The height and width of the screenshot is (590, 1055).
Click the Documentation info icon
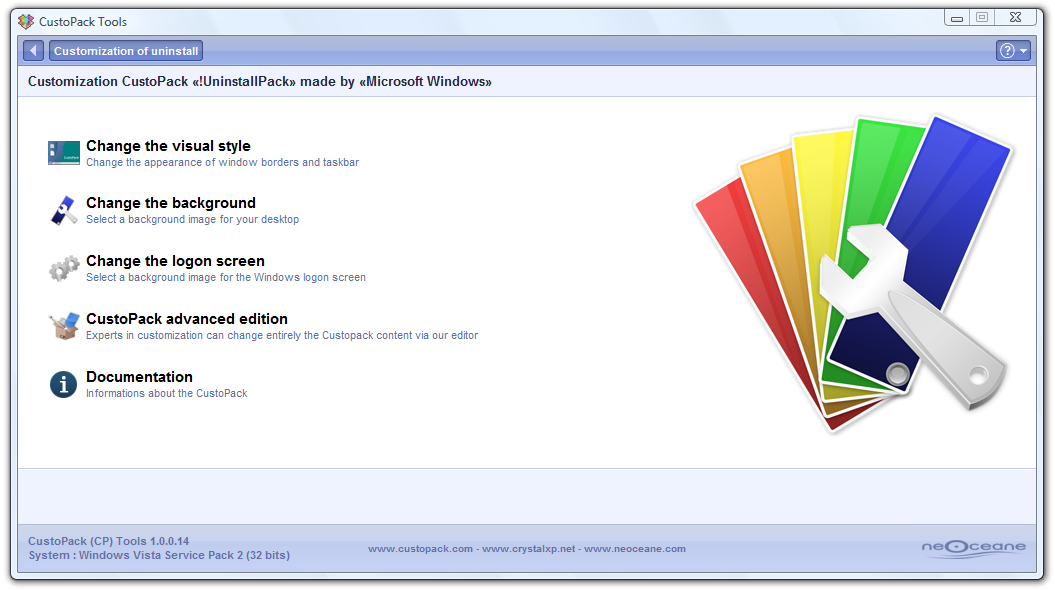[x=64, y=385]
